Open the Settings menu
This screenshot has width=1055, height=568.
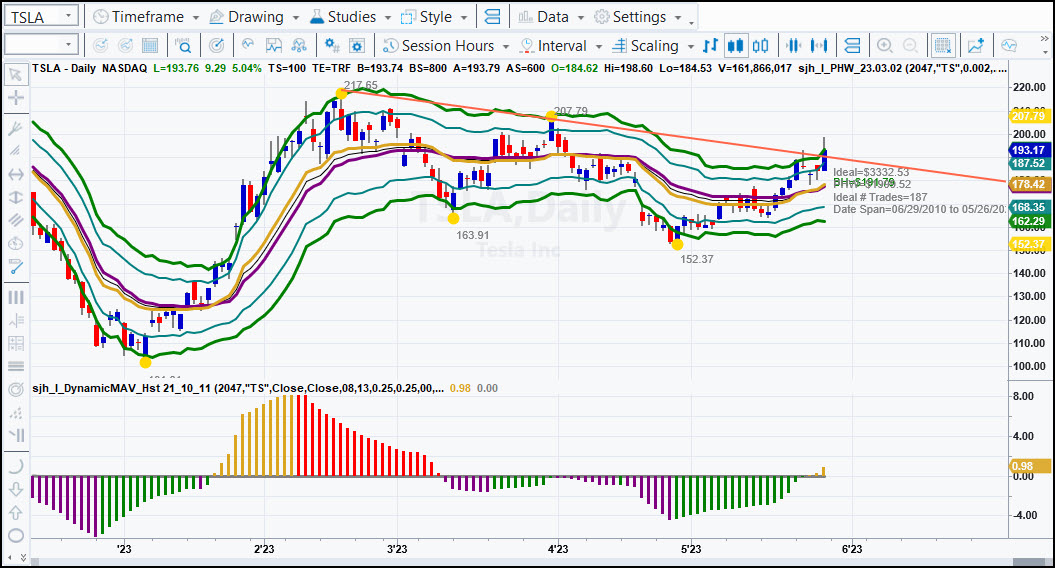coord(630,17)
